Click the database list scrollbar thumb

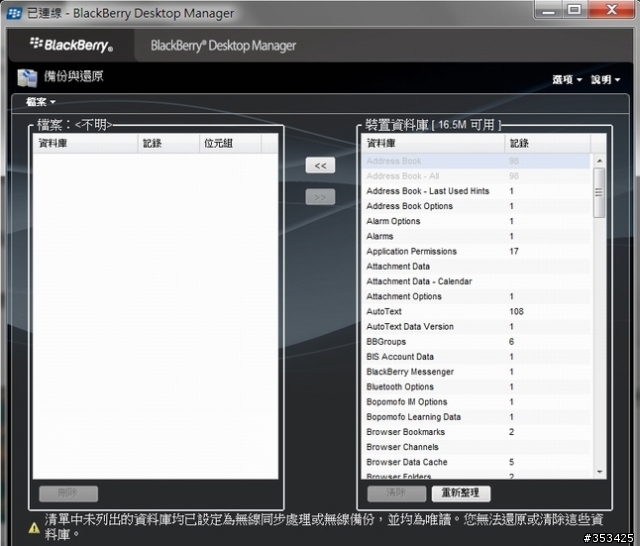pyautogui.click(x=599, y=193)
